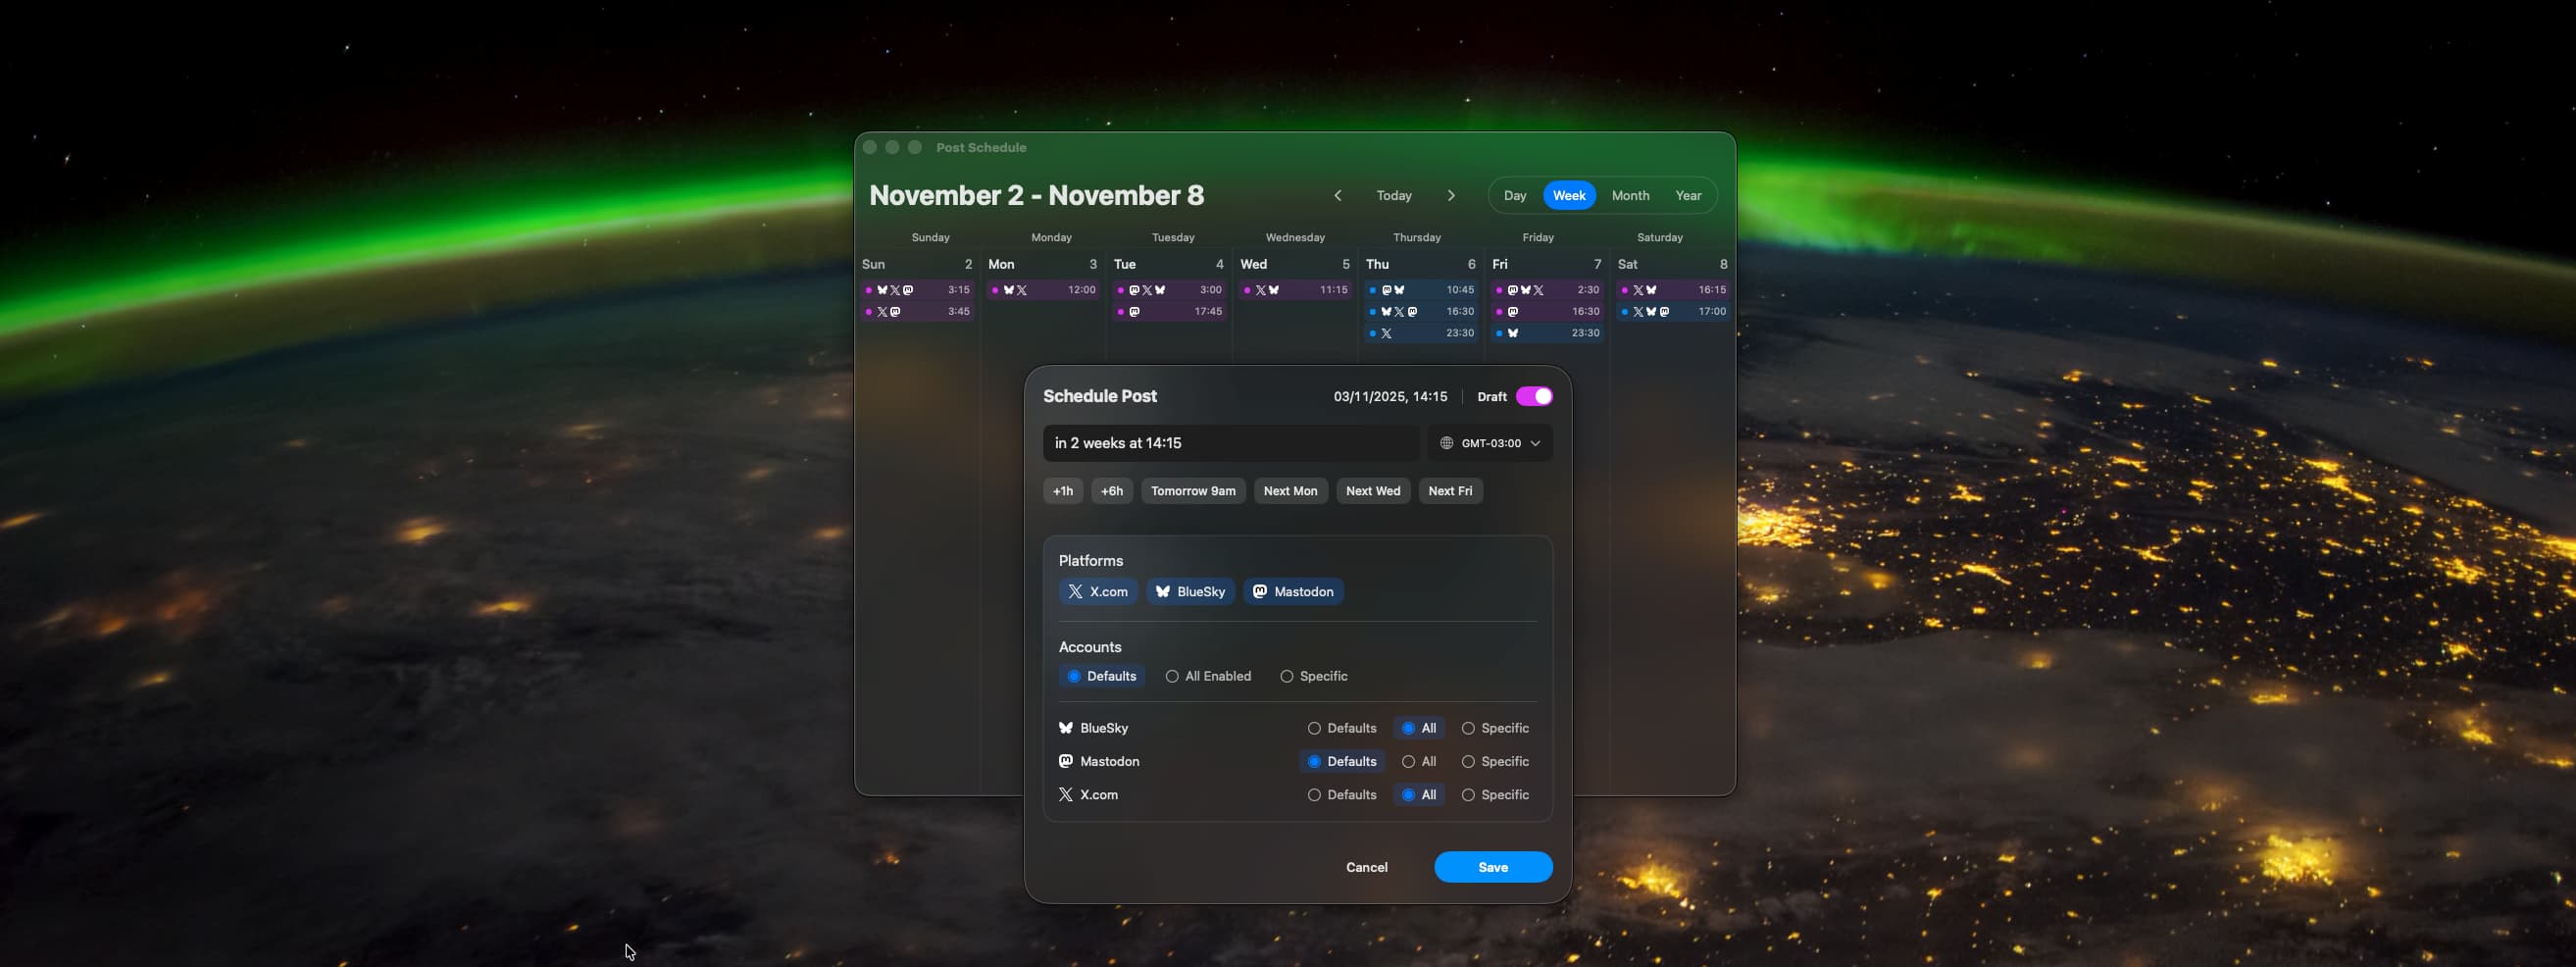The image size is (2576, 967).
Task: Click the 'in 2 weeks at 14:15' input field
Action: (x=1230, y=443)
